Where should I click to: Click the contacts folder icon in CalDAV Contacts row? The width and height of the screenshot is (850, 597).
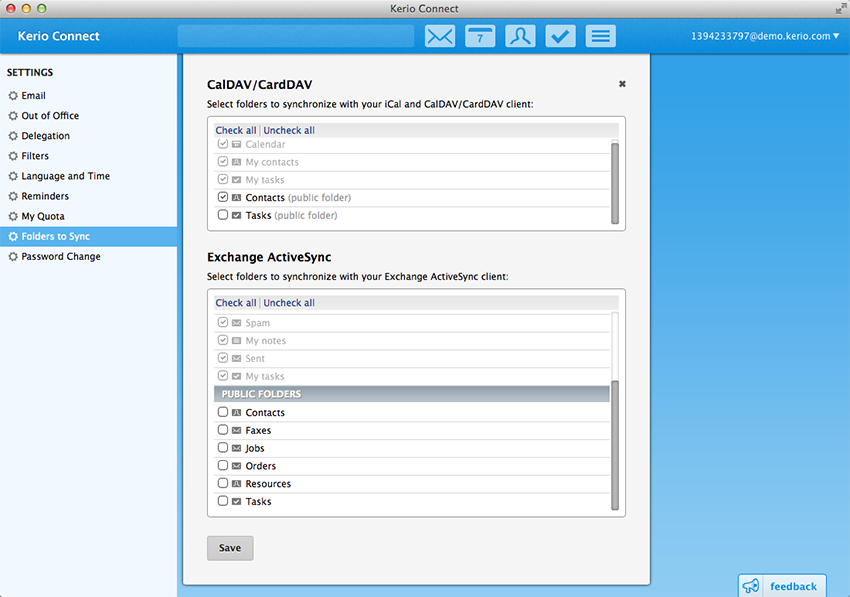(x=236, y=197)
